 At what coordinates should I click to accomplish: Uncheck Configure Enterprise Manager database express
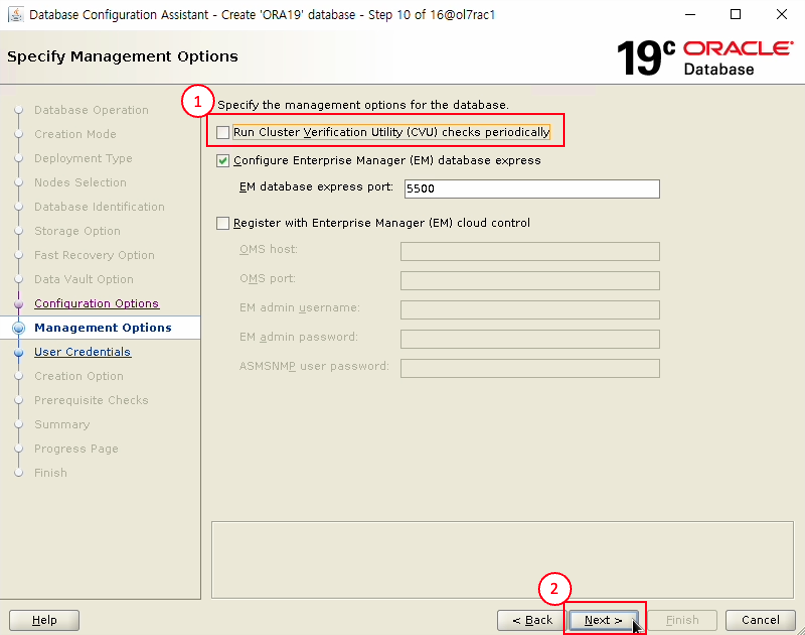pos(222,161)
